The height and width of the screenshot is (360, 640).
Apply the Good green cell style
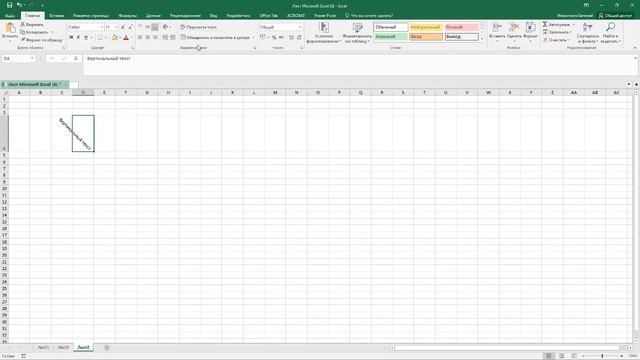(x=391, y=37)
